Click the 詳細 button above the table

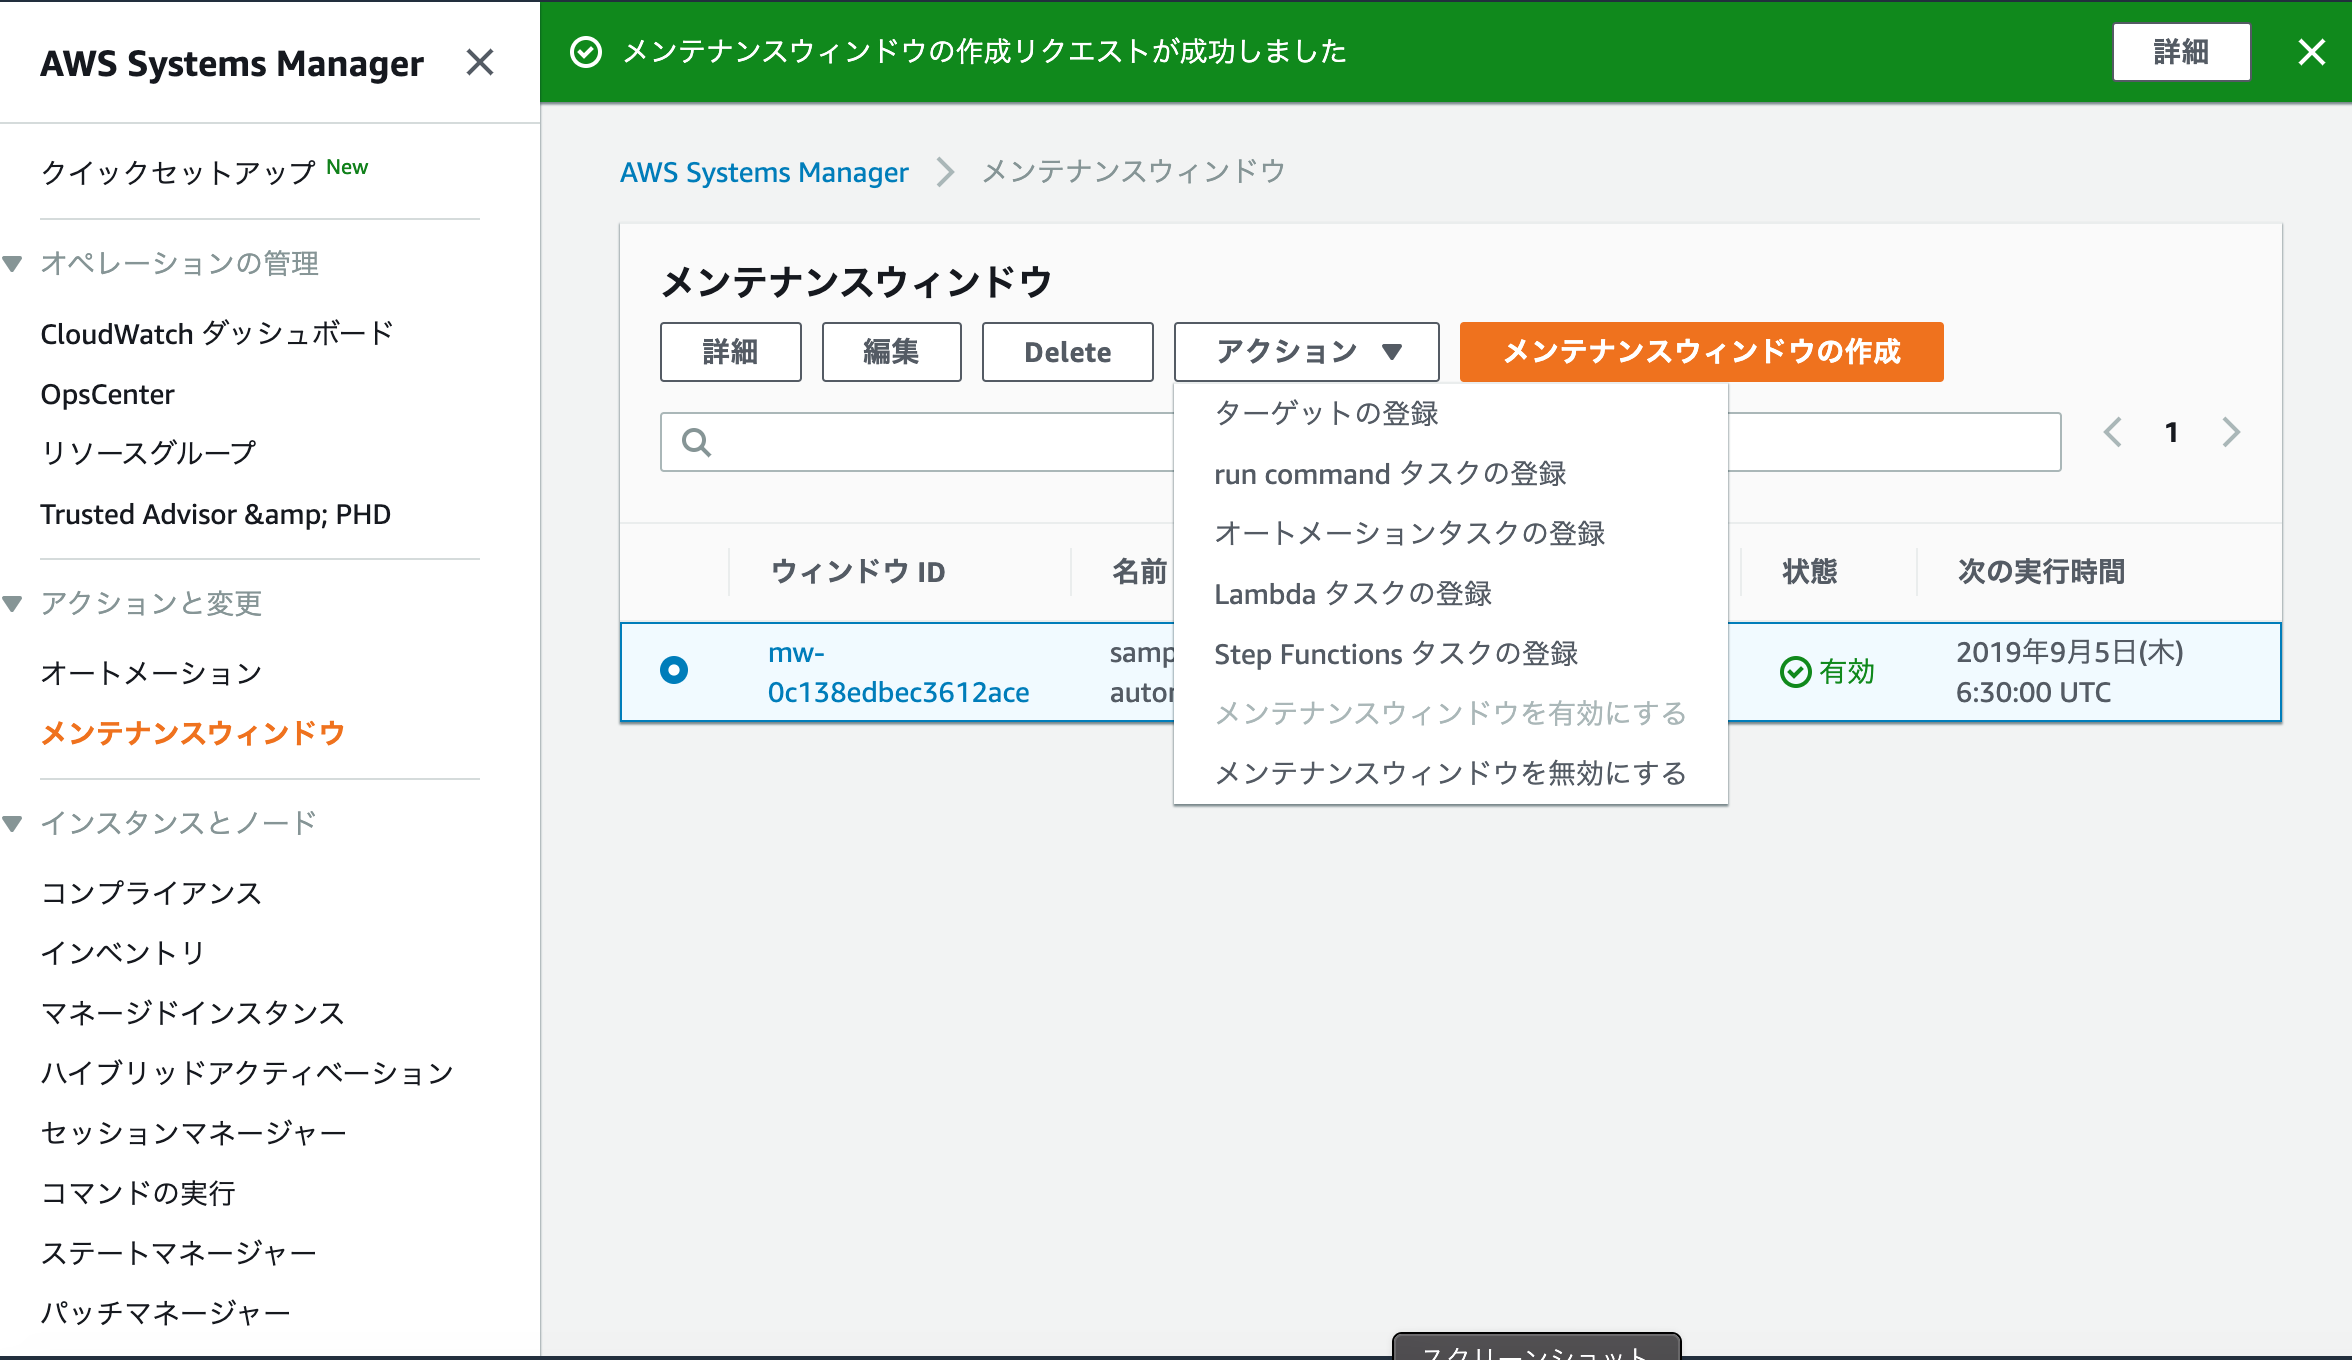click(730, 352)
